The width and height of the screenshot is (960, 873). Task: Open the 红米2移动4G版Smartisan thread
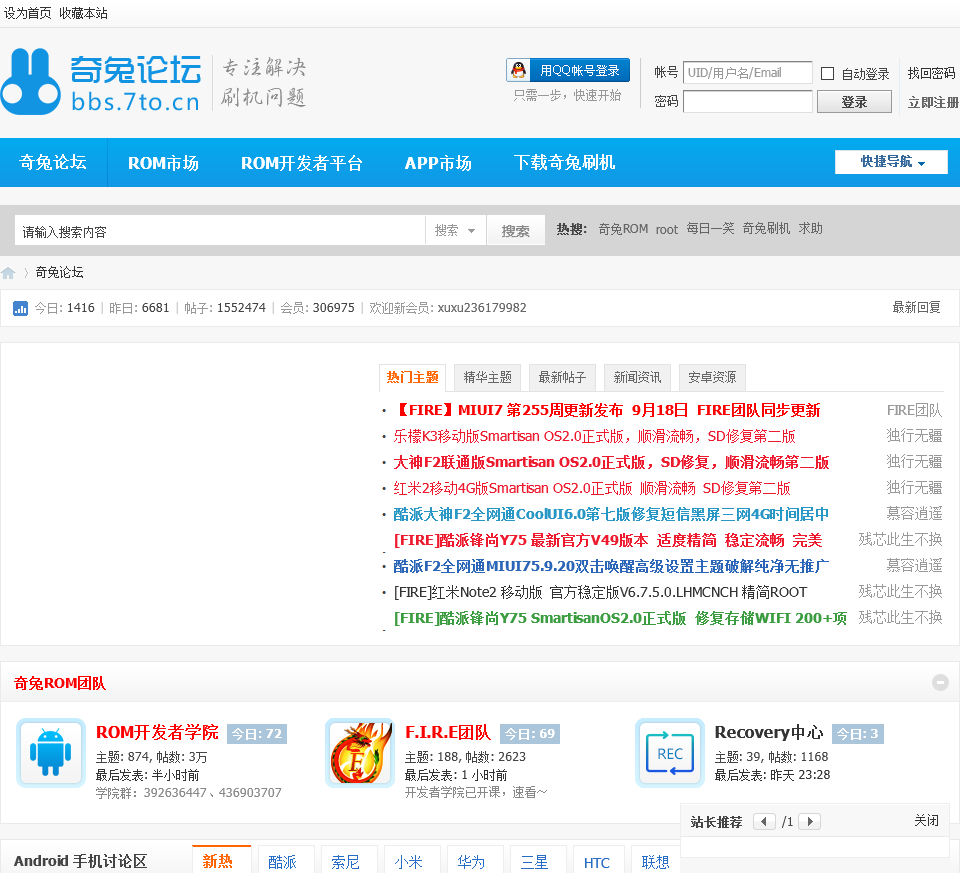[592, 488]
